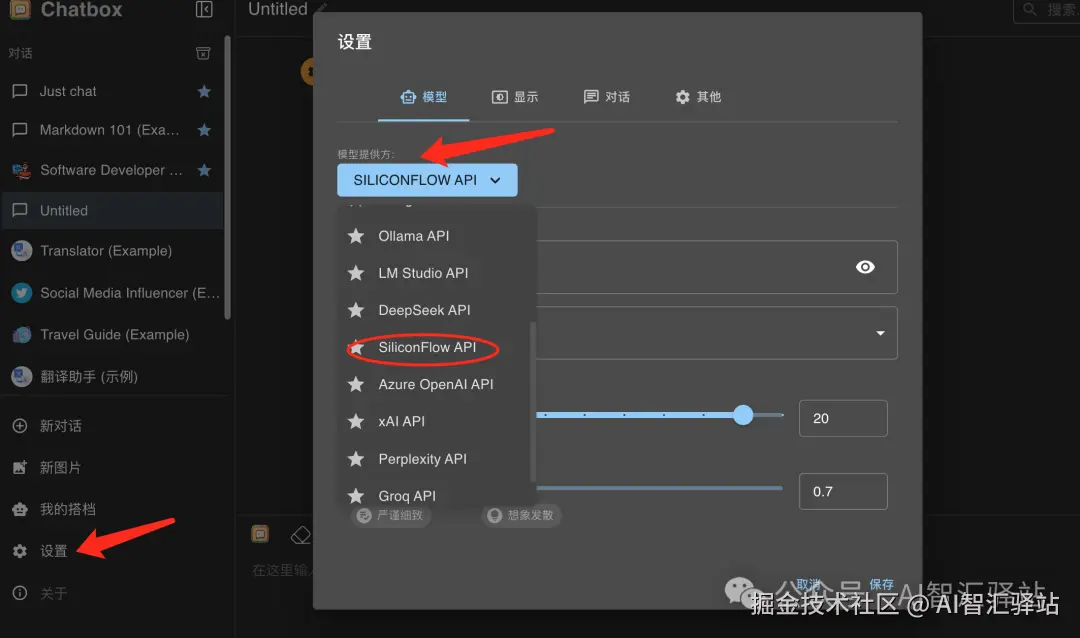Click the trash icon beside 对话 header
Viewport: 1080px width, 638px height.
tap(204, 52)
